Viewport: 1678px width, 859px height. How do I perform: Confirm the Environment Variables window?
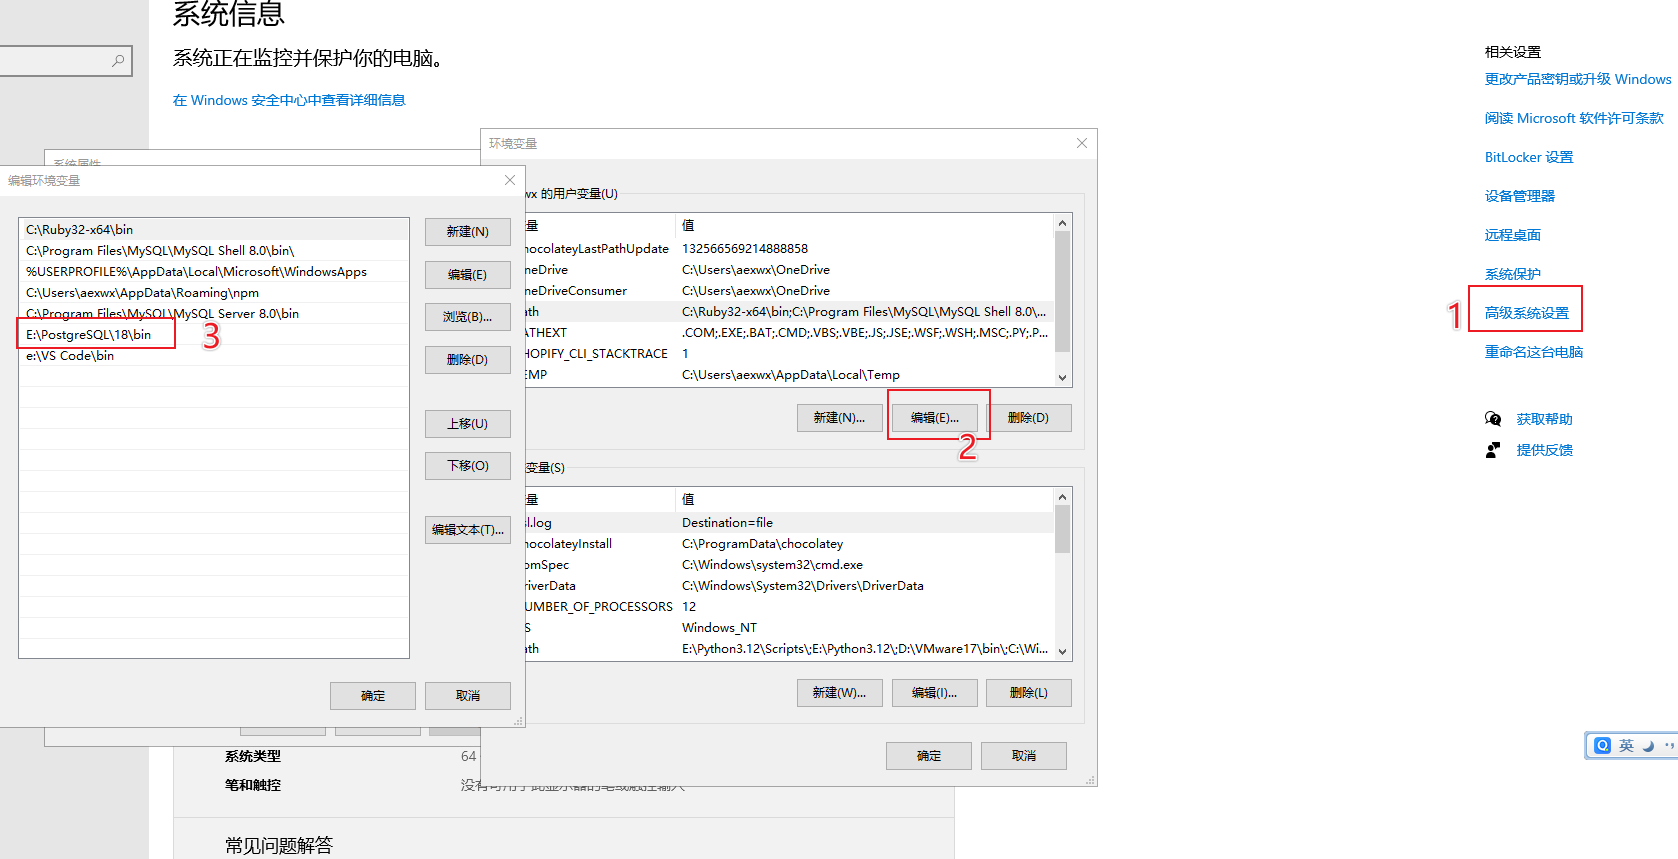[x=929, y=756]
